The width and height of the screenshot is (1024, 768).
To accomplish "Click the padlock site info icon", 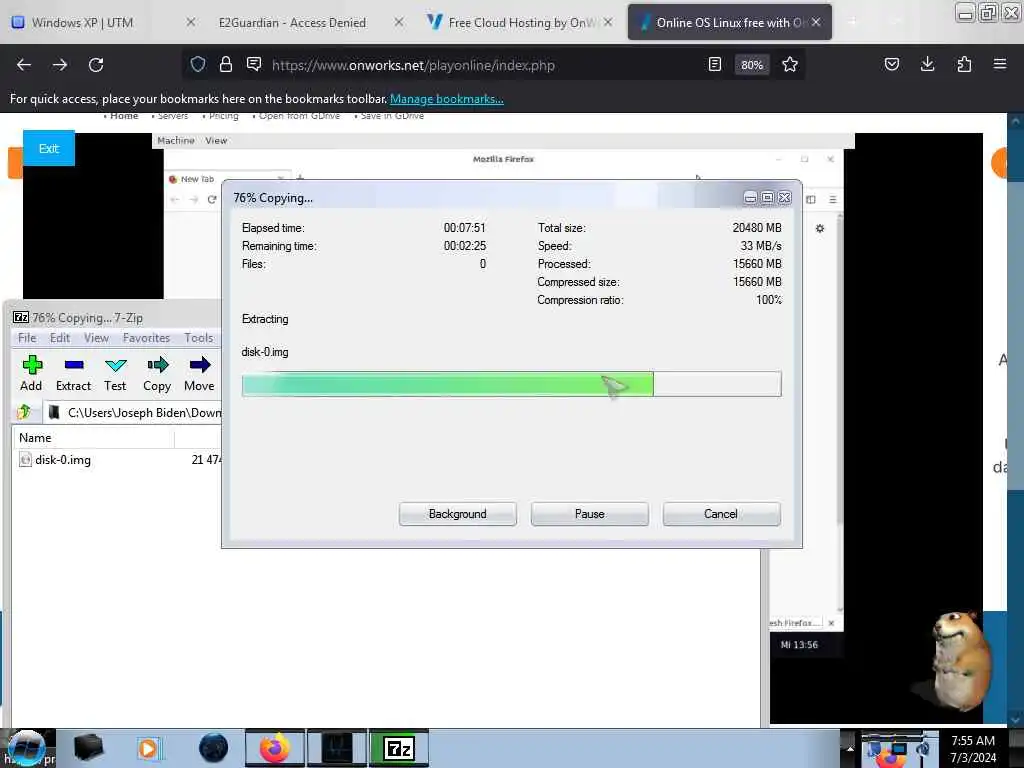I will (226, 64).
